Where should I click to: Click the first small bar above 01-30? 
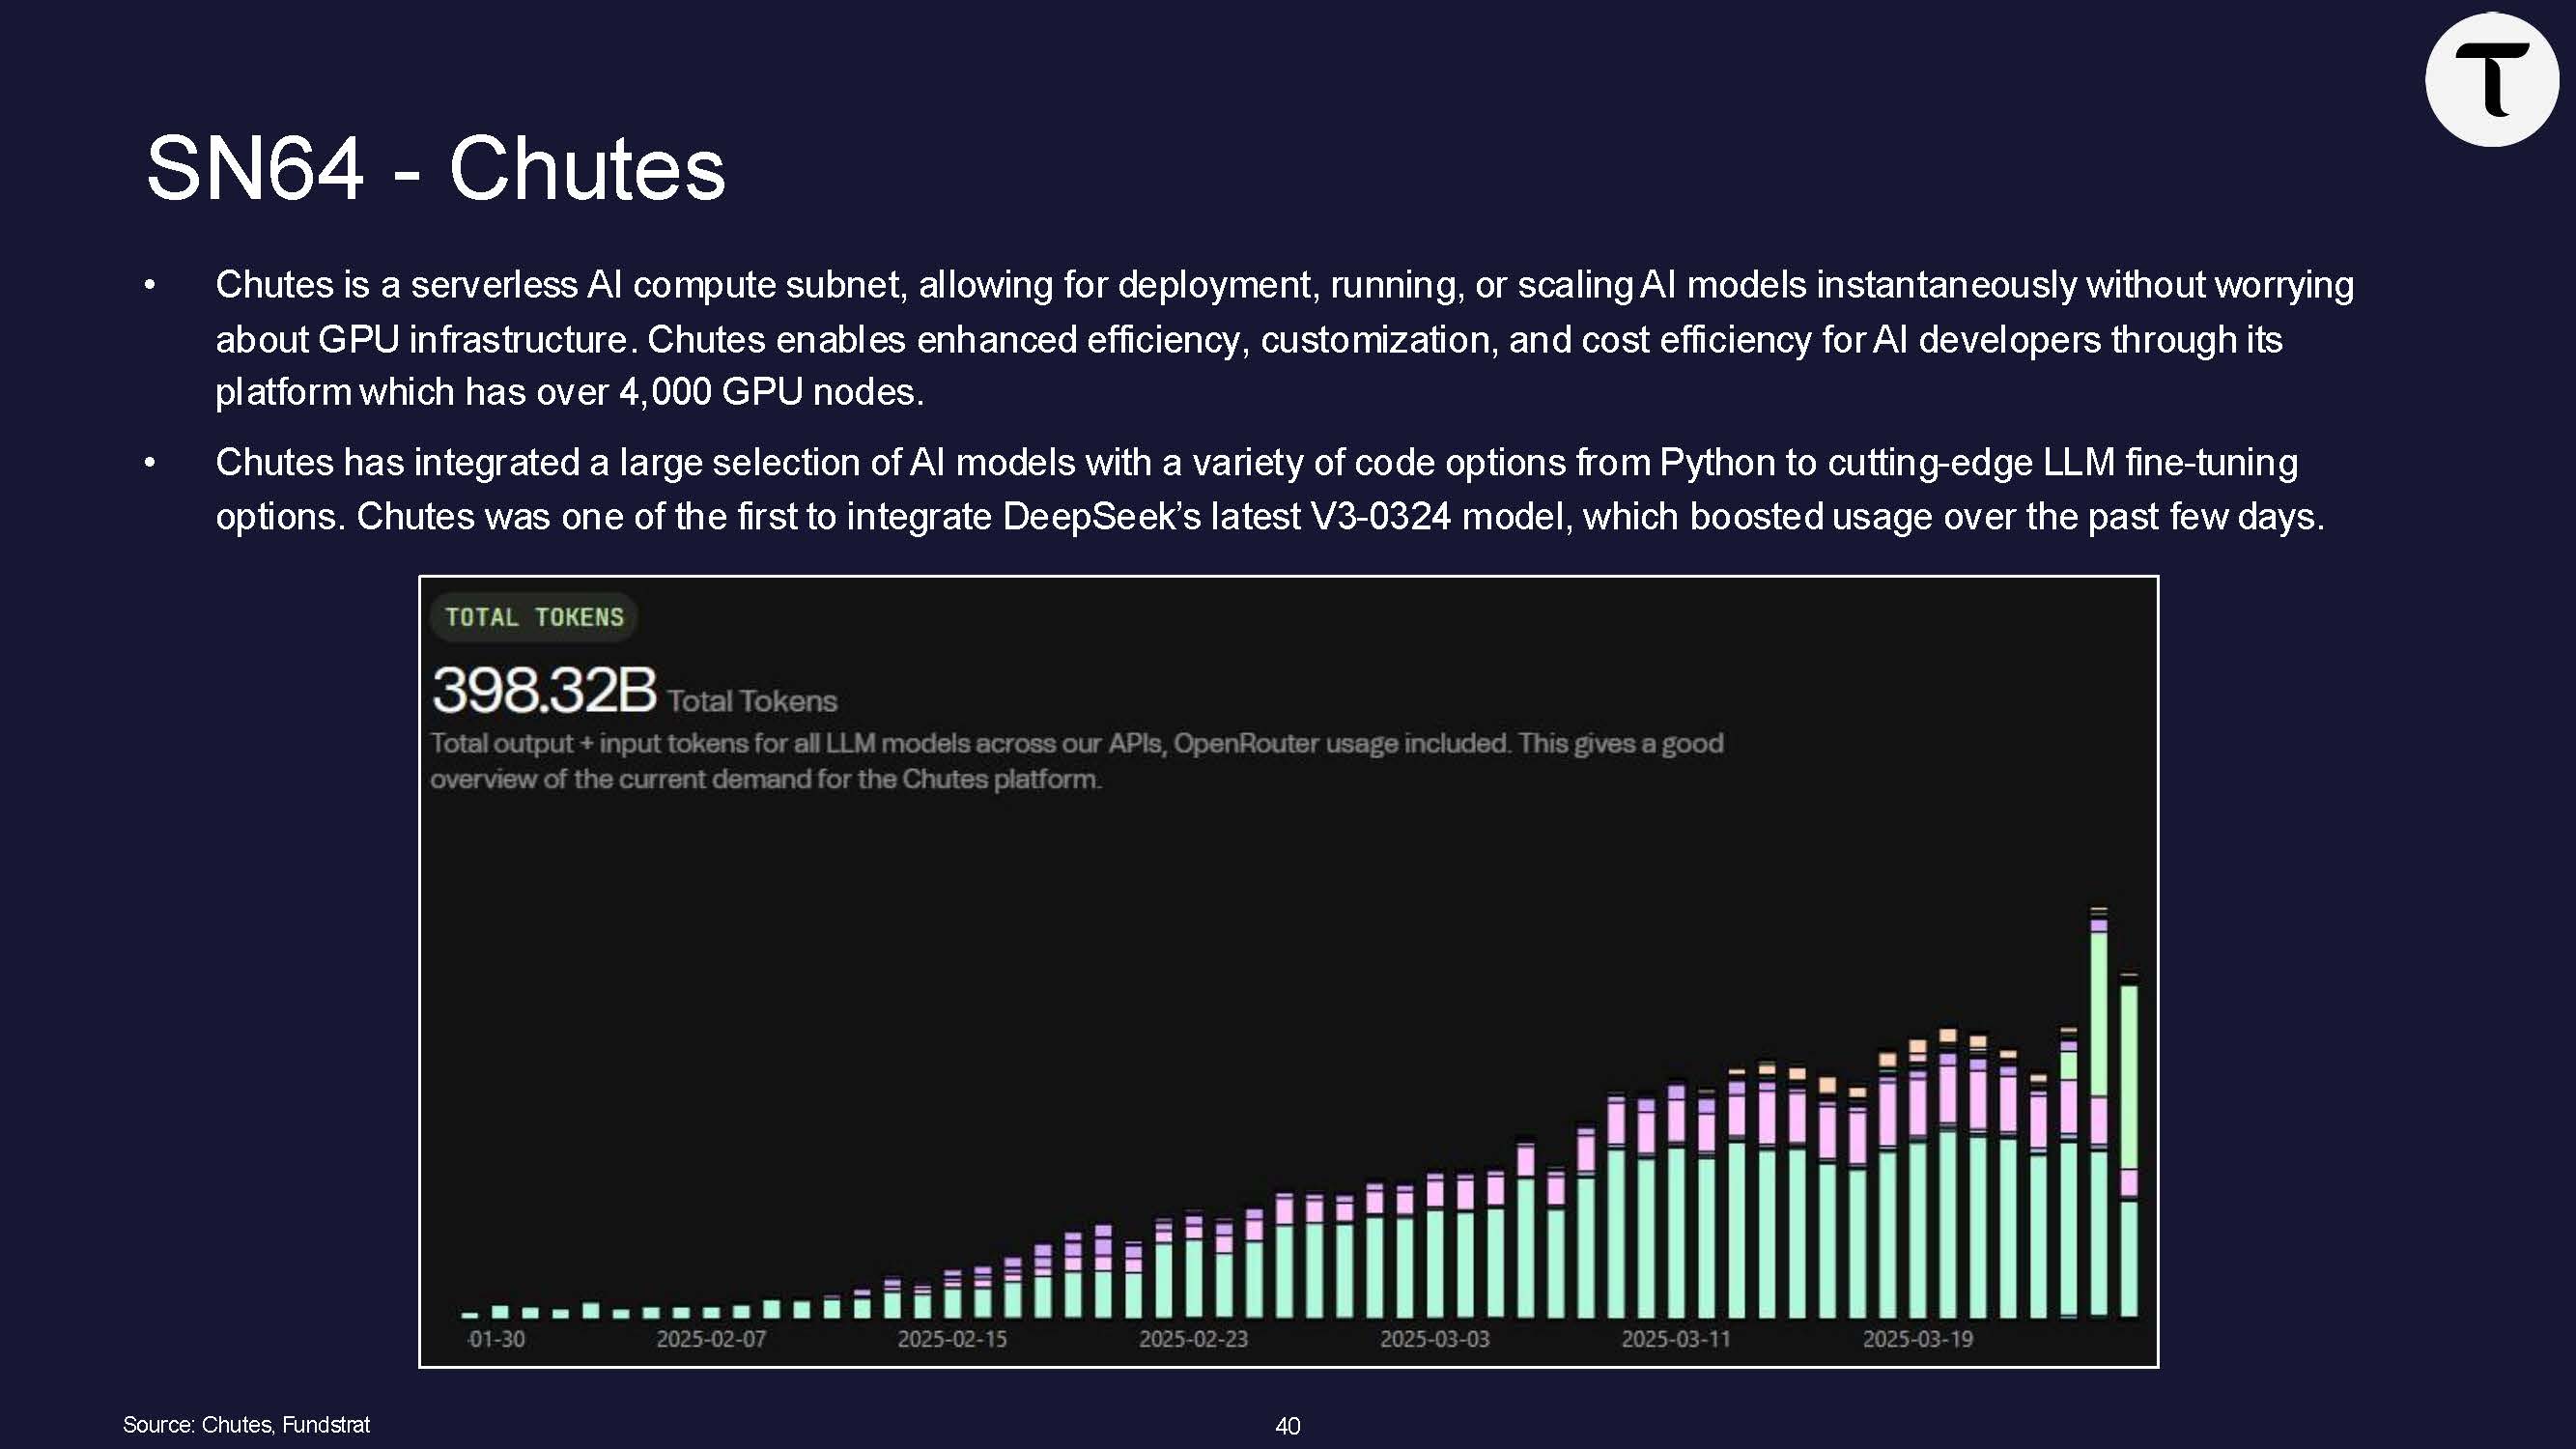click(x=470, y=1314)
